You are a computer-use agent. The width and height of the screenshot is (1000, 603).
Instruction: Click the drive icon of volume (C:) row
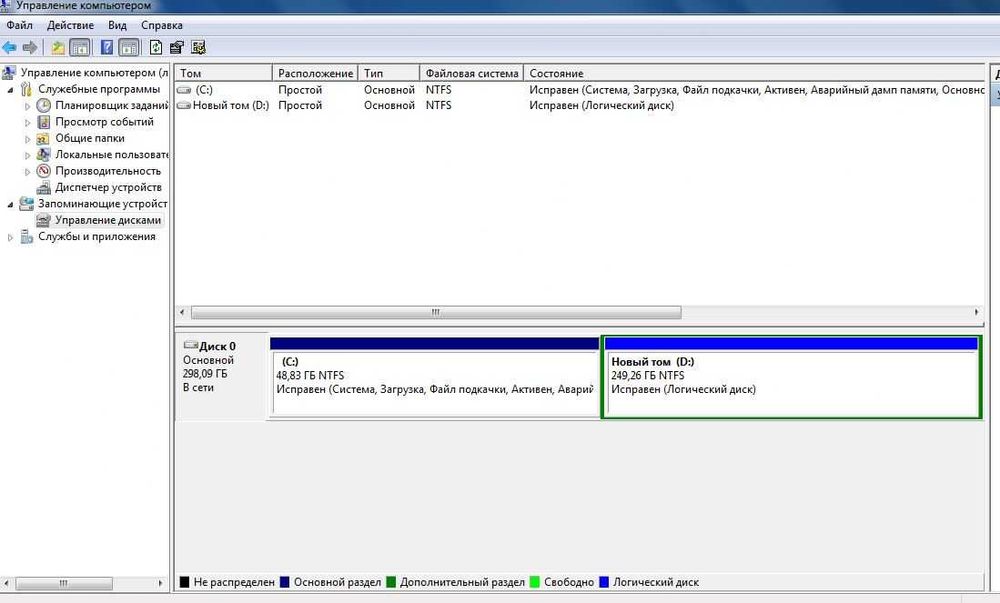tap(184, 90)
